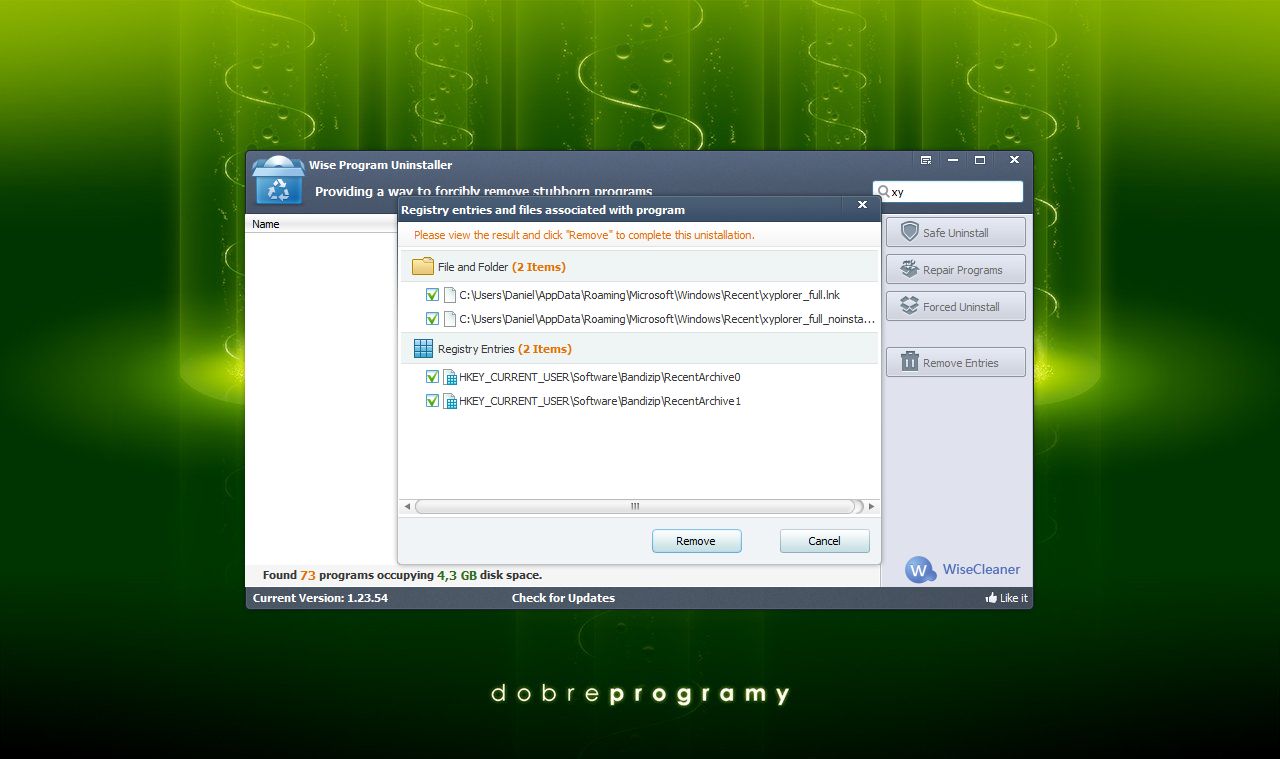
Task: Click the file icon beside xyplorer_full.lnk
Action: tap(450, 295)
